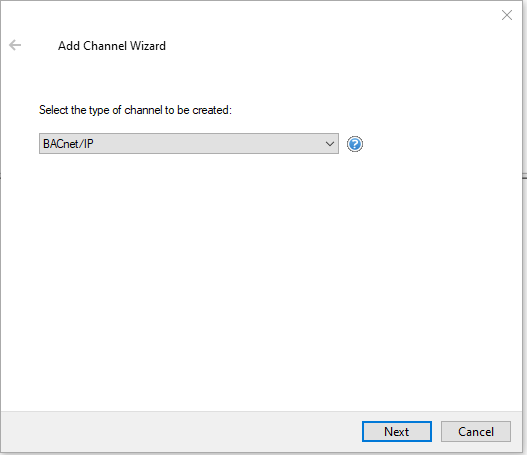The width and height of the screenshot is (527, 455).
Task: Confirm BACnet/IP selection by clicking Next
Action: 397,431
